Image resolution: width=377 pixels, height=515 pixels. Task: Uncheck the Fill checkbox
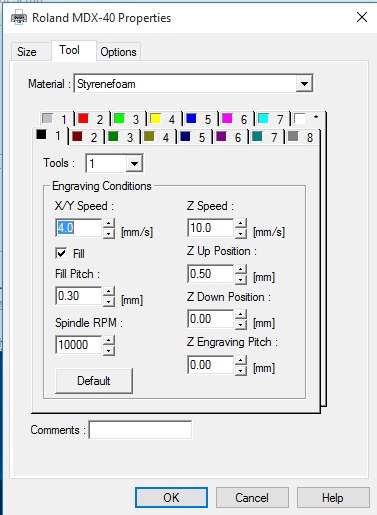coord(61,253)
